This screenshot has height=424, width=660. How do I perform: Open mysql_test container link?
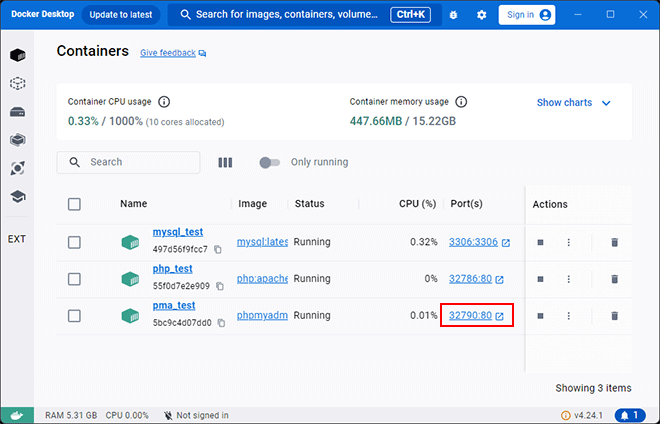pyautogui.click(x=178, y=232)
